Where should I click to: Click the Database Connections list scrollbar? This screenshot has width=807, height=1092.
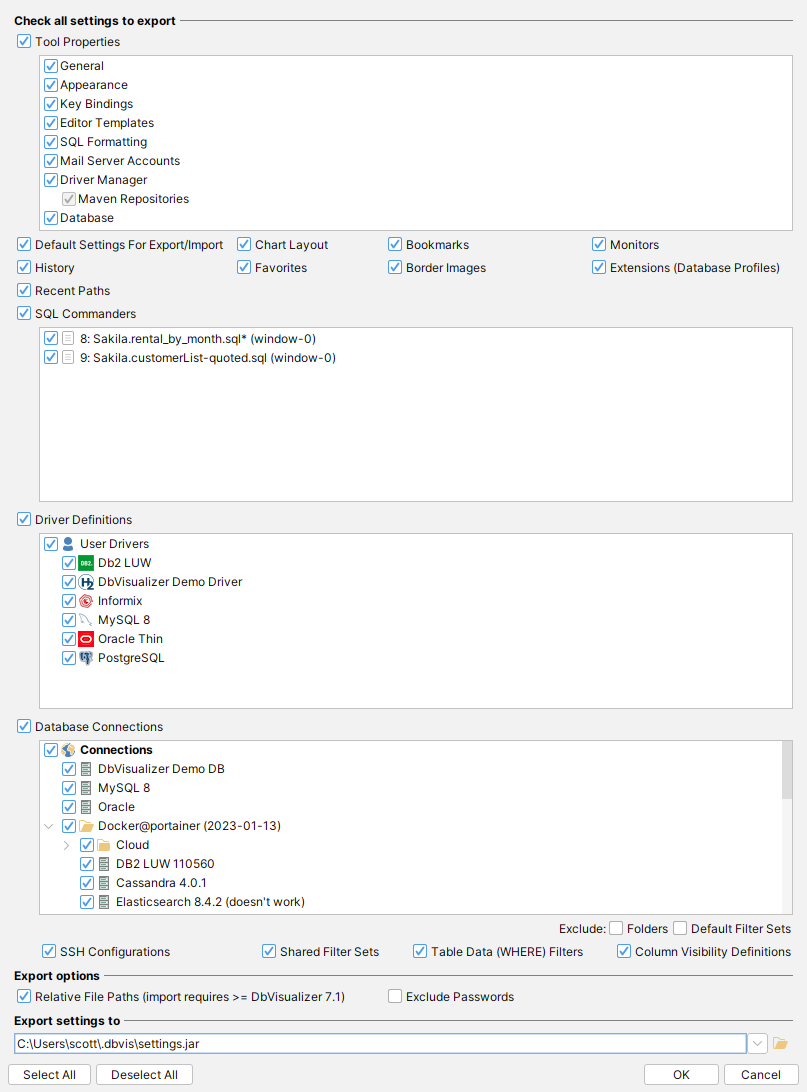tap(787, 770)
